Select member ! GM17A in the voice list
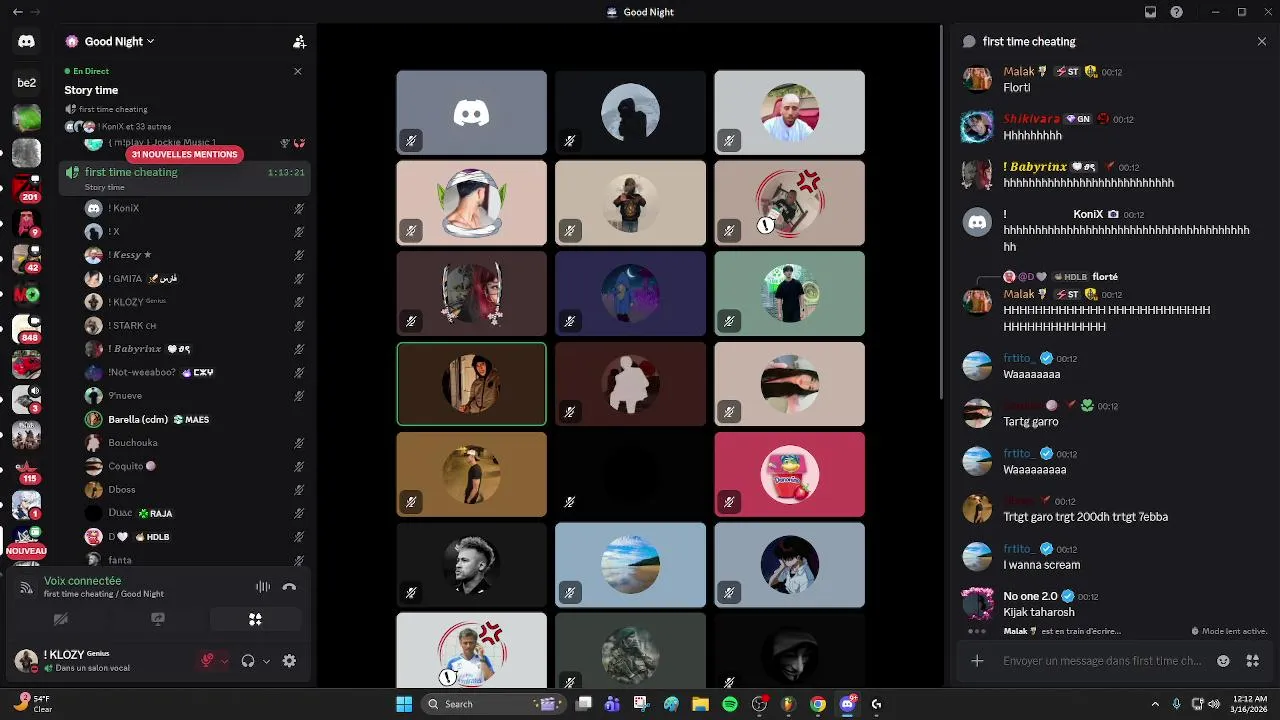Viewport: 1280px width, 720px height. [196, 278]
